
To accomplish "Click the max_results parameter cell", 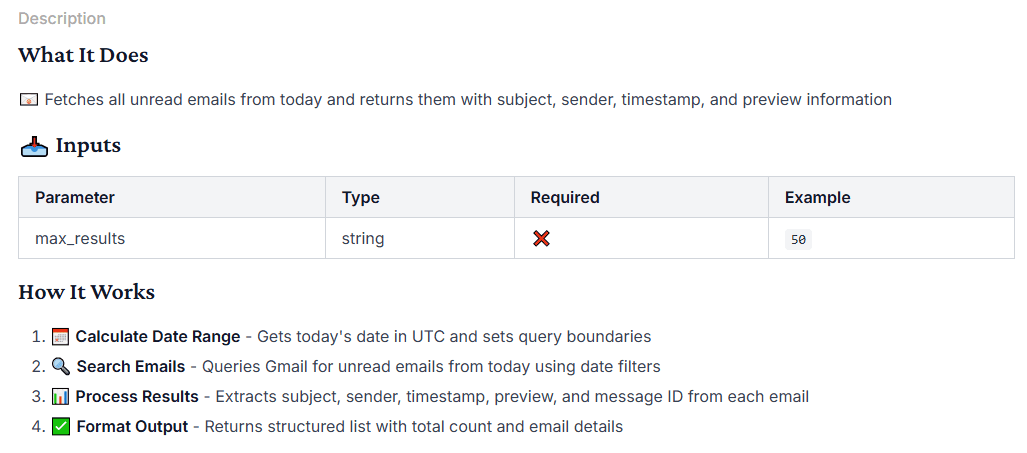I will pyautogui.click(x=80, y=239).
